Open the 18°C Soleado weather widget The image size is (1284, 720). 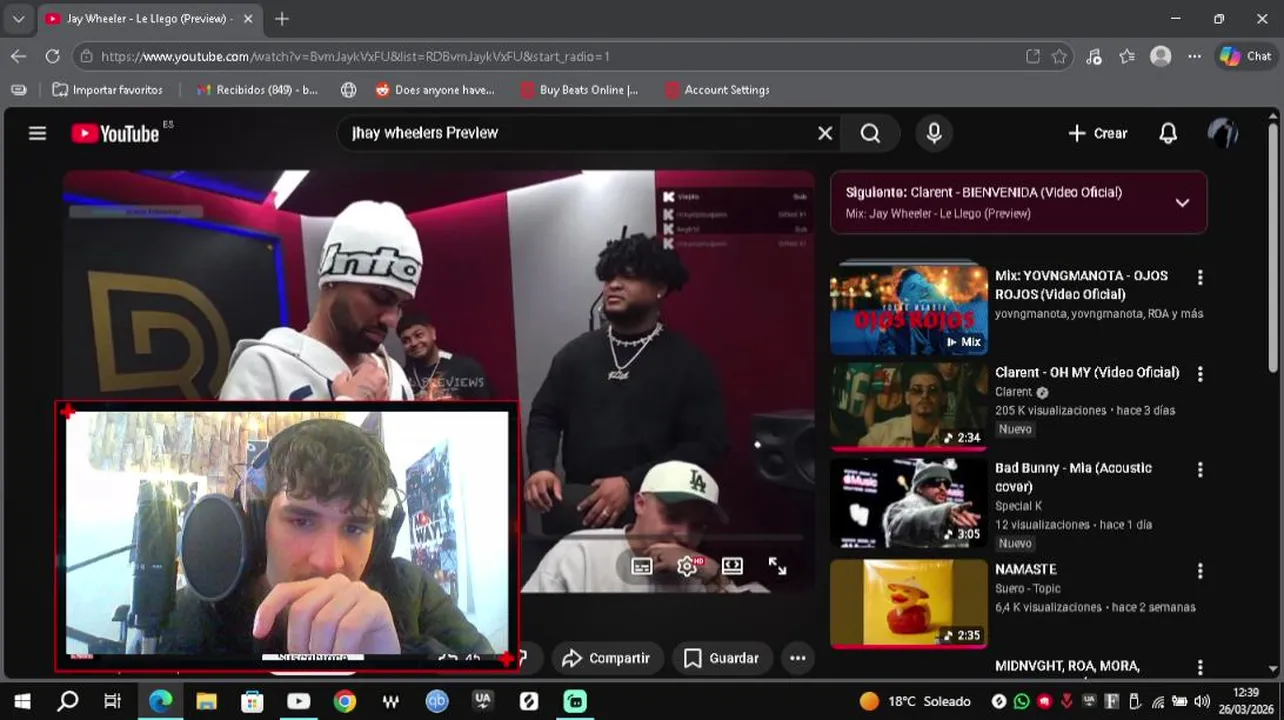915,701
